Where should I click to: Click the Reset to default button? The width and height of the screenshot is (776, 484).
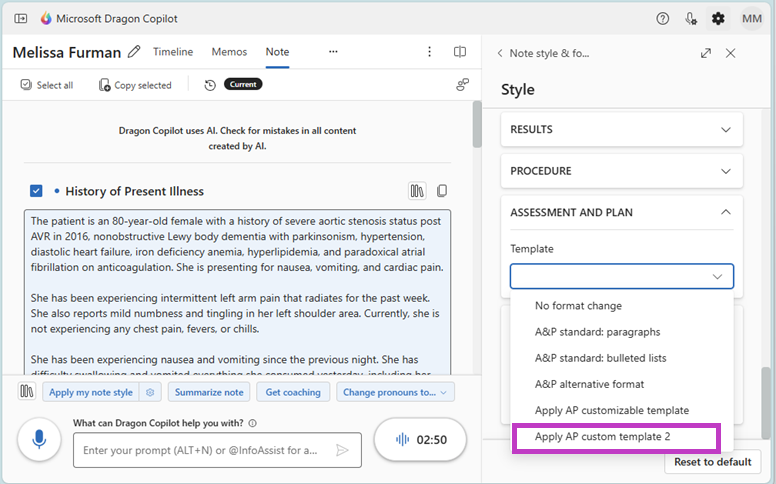point(712,462)
